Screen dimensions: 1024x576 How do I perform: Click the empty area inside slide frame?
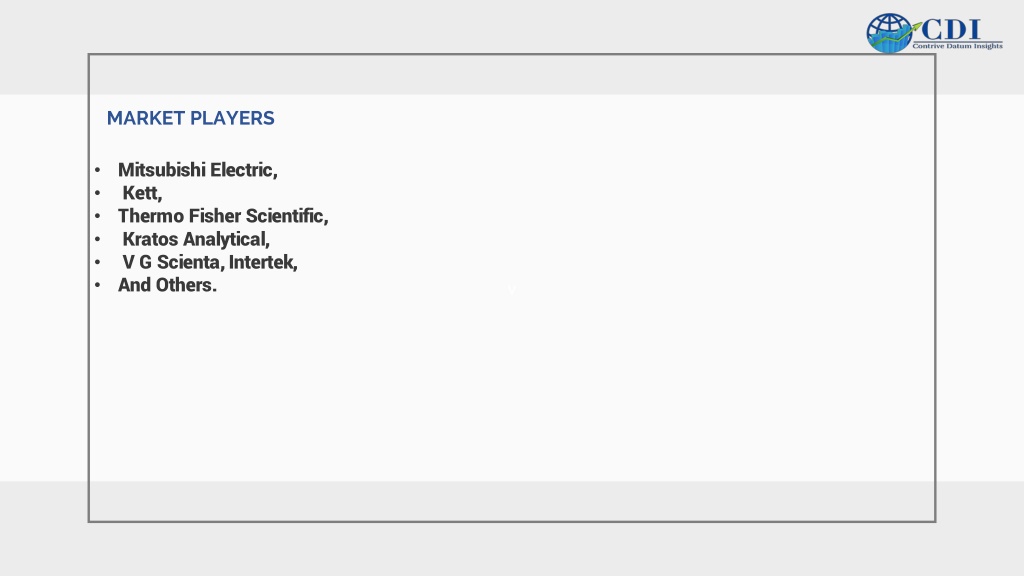588,392
